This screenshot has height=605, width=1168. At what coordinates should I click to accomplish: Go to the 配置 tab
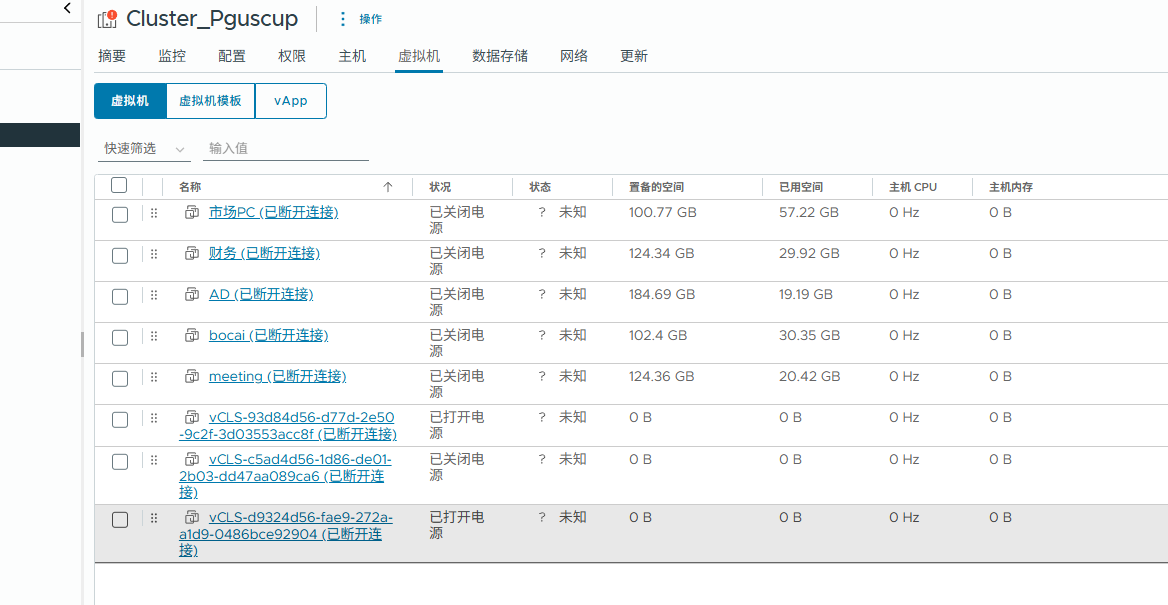232,56
